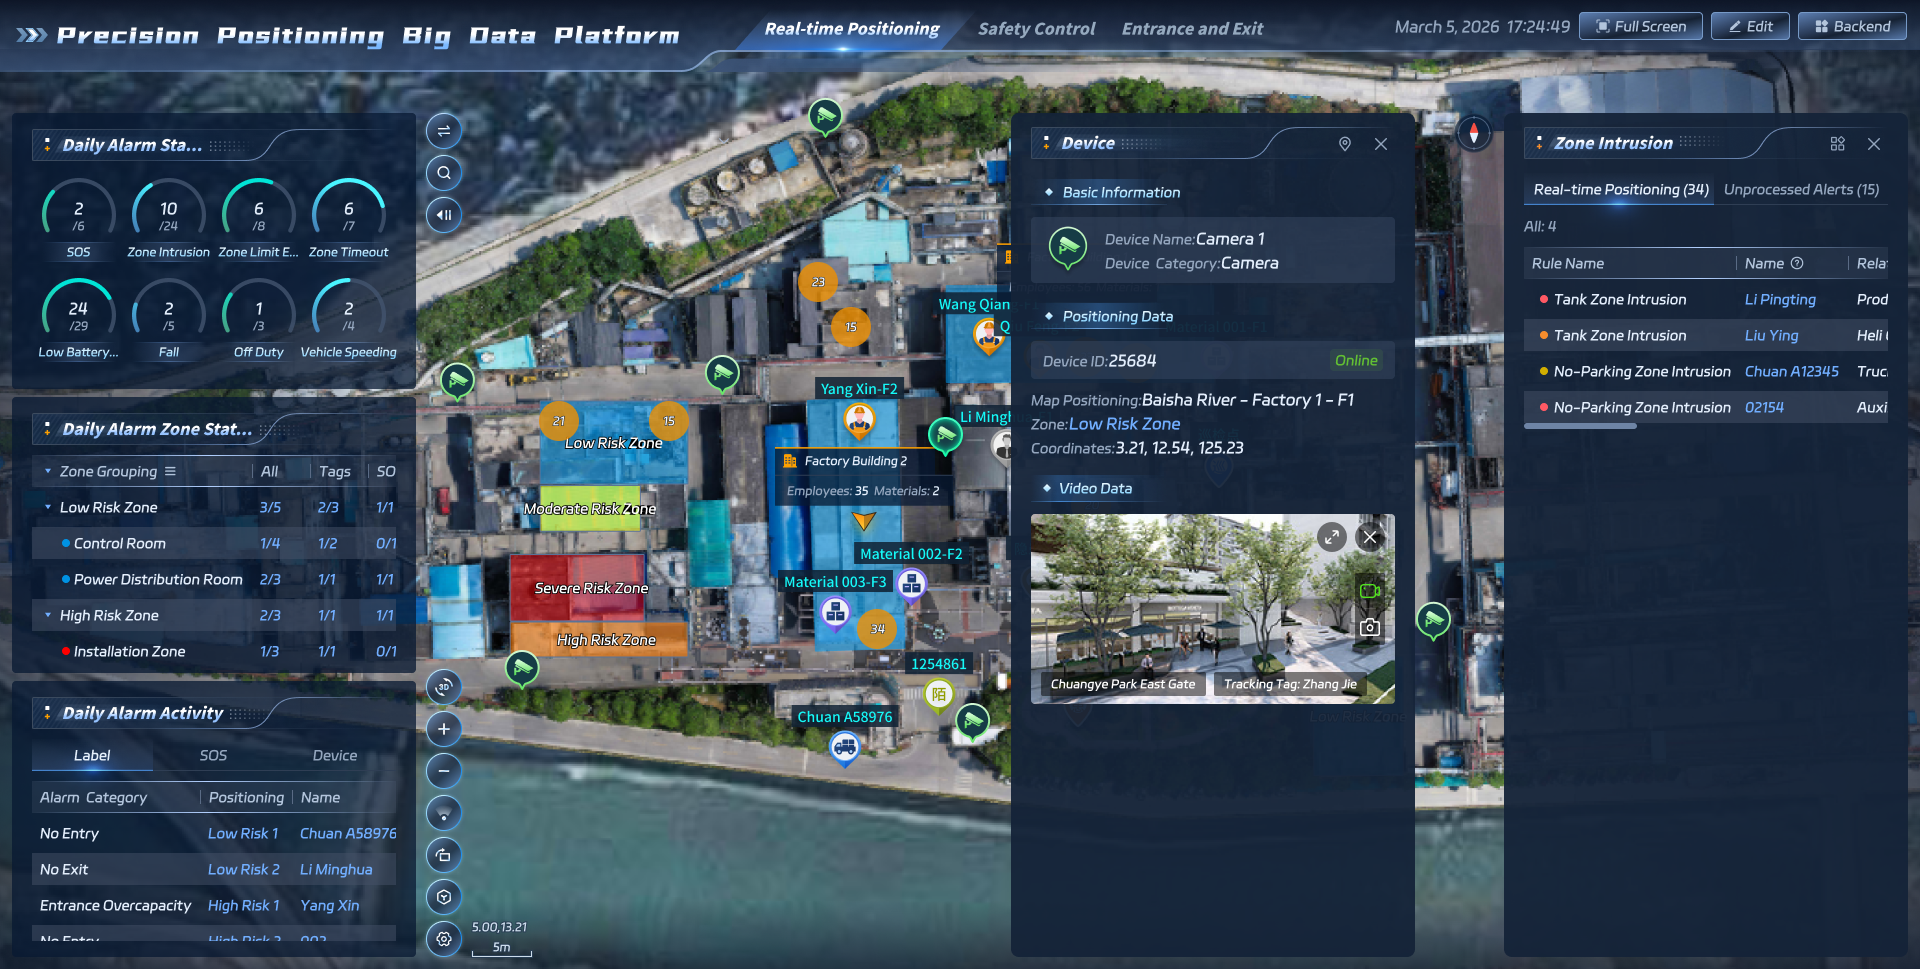The image size is (1920, 969).
Task: Collapse the High Risk Zone group row
Action: tap(48, 615)
